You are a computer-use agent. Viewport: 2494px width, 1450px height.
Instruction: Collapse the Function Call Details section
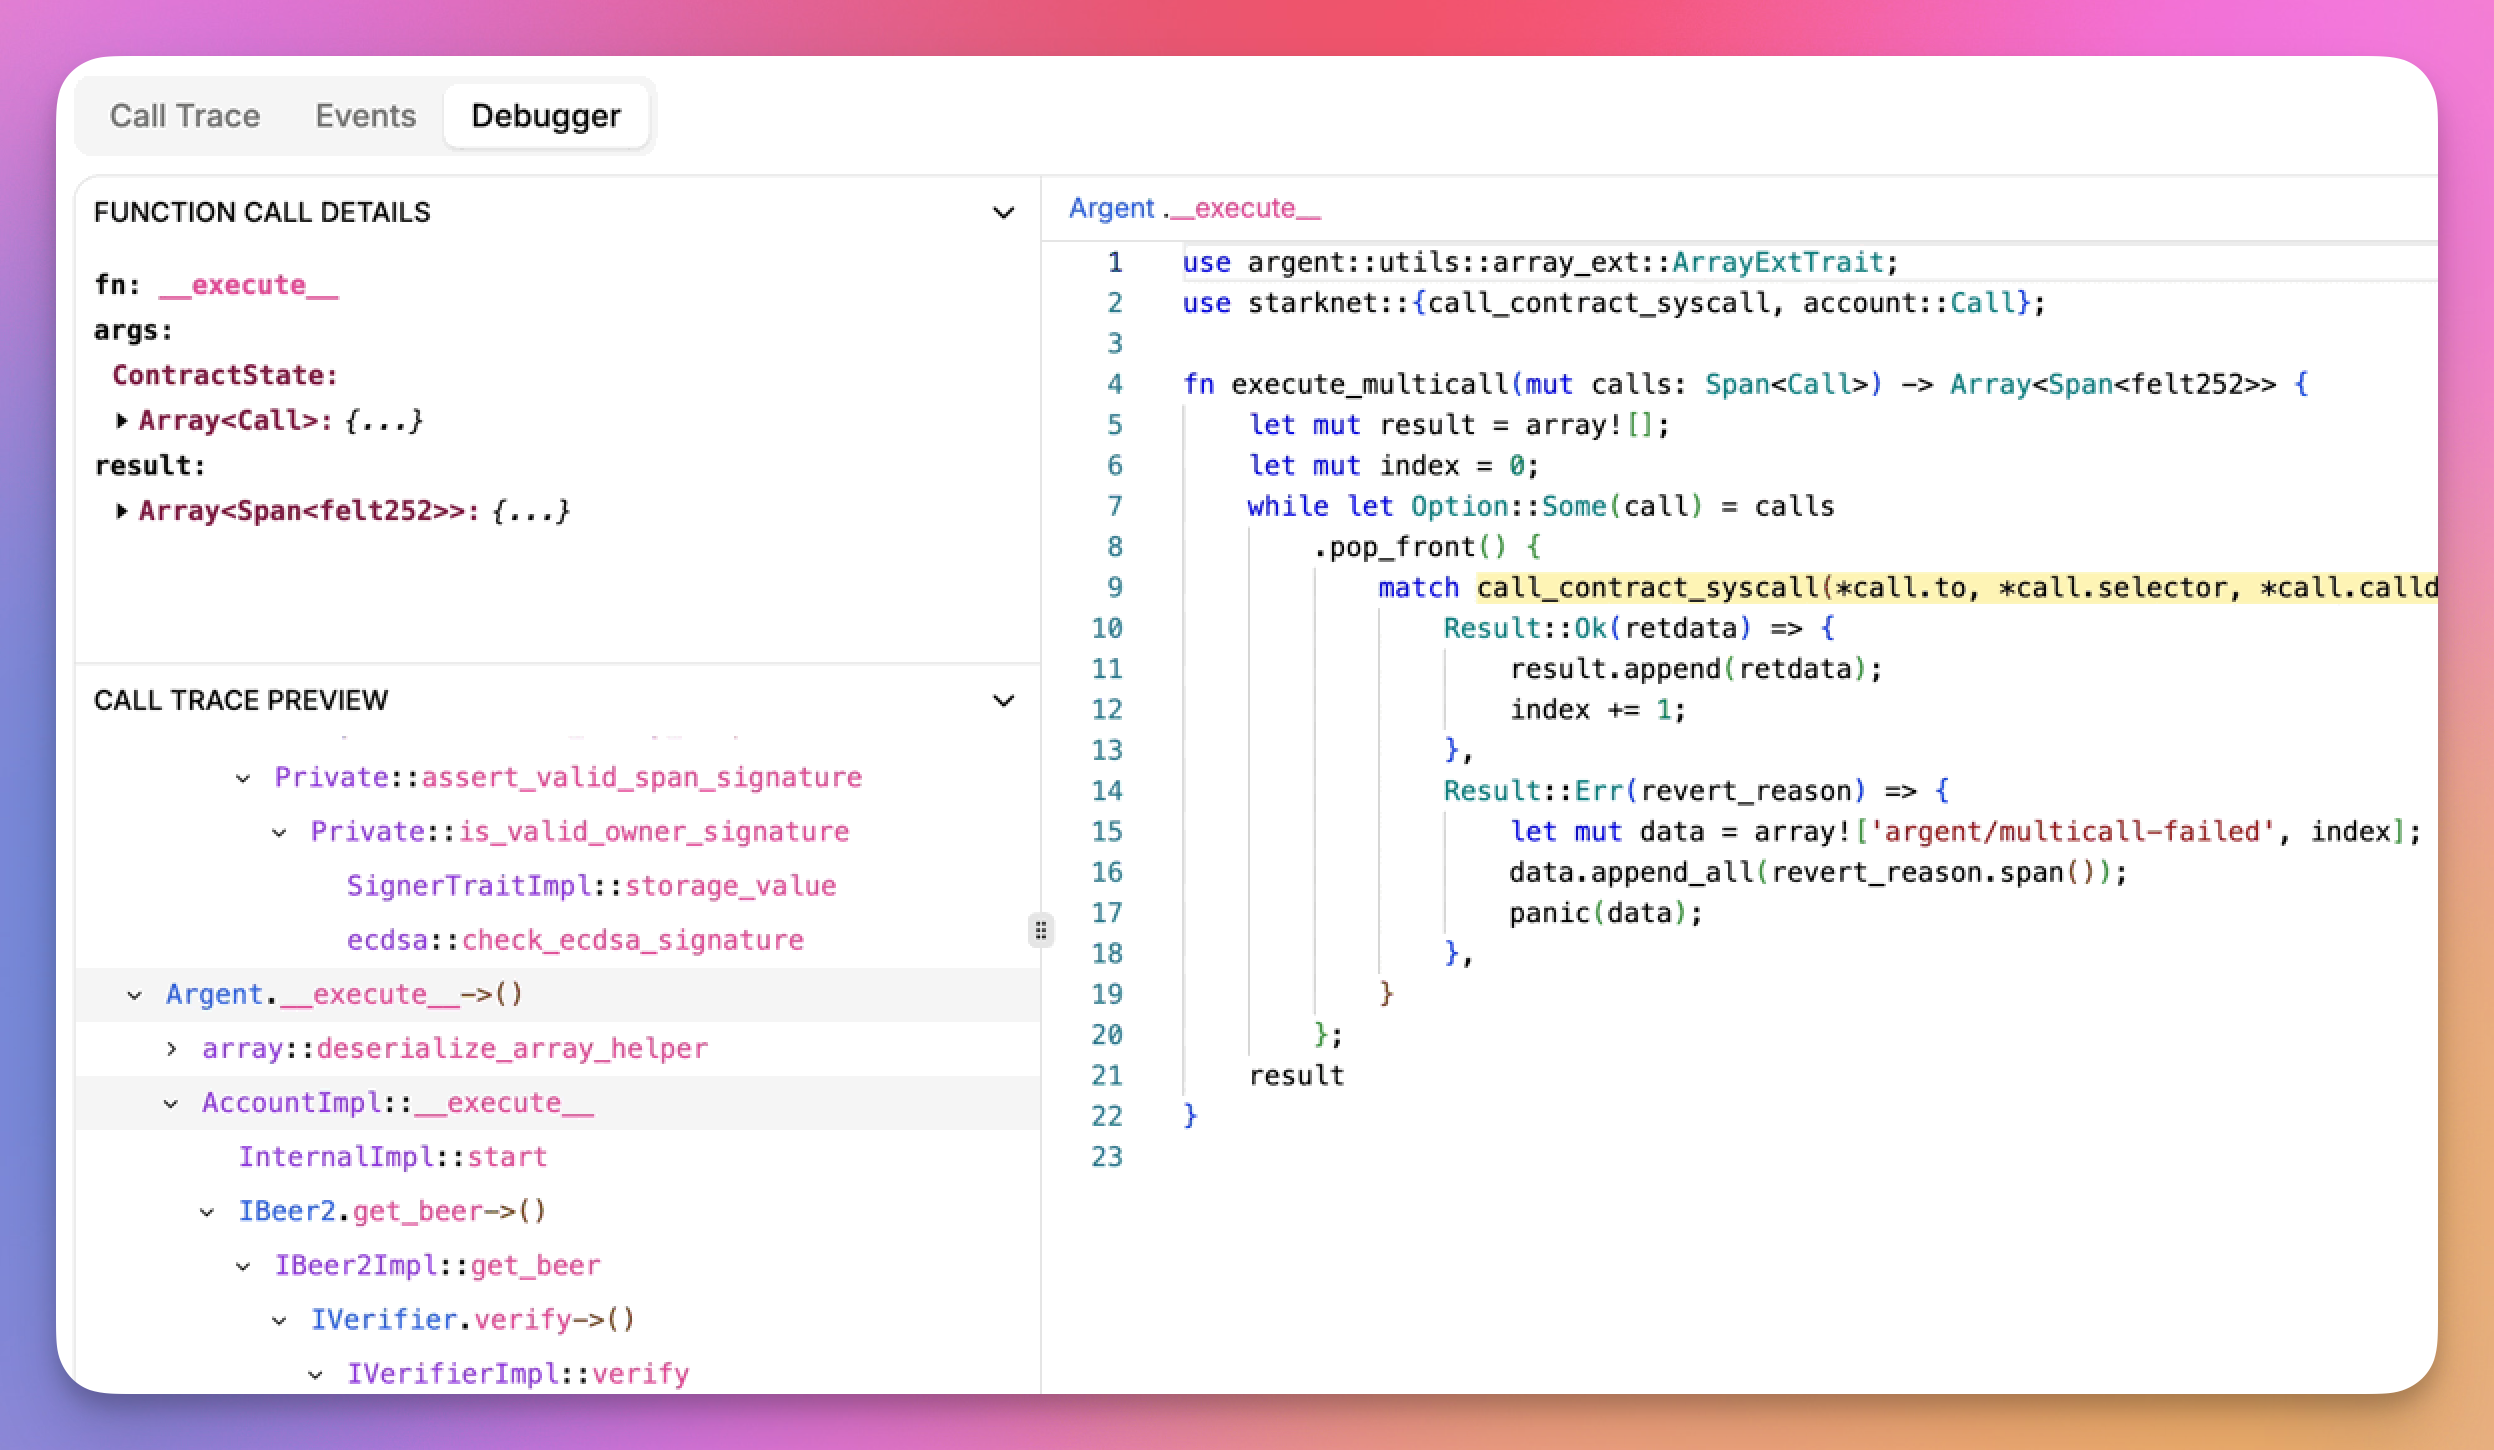[x=1003, y=212]
